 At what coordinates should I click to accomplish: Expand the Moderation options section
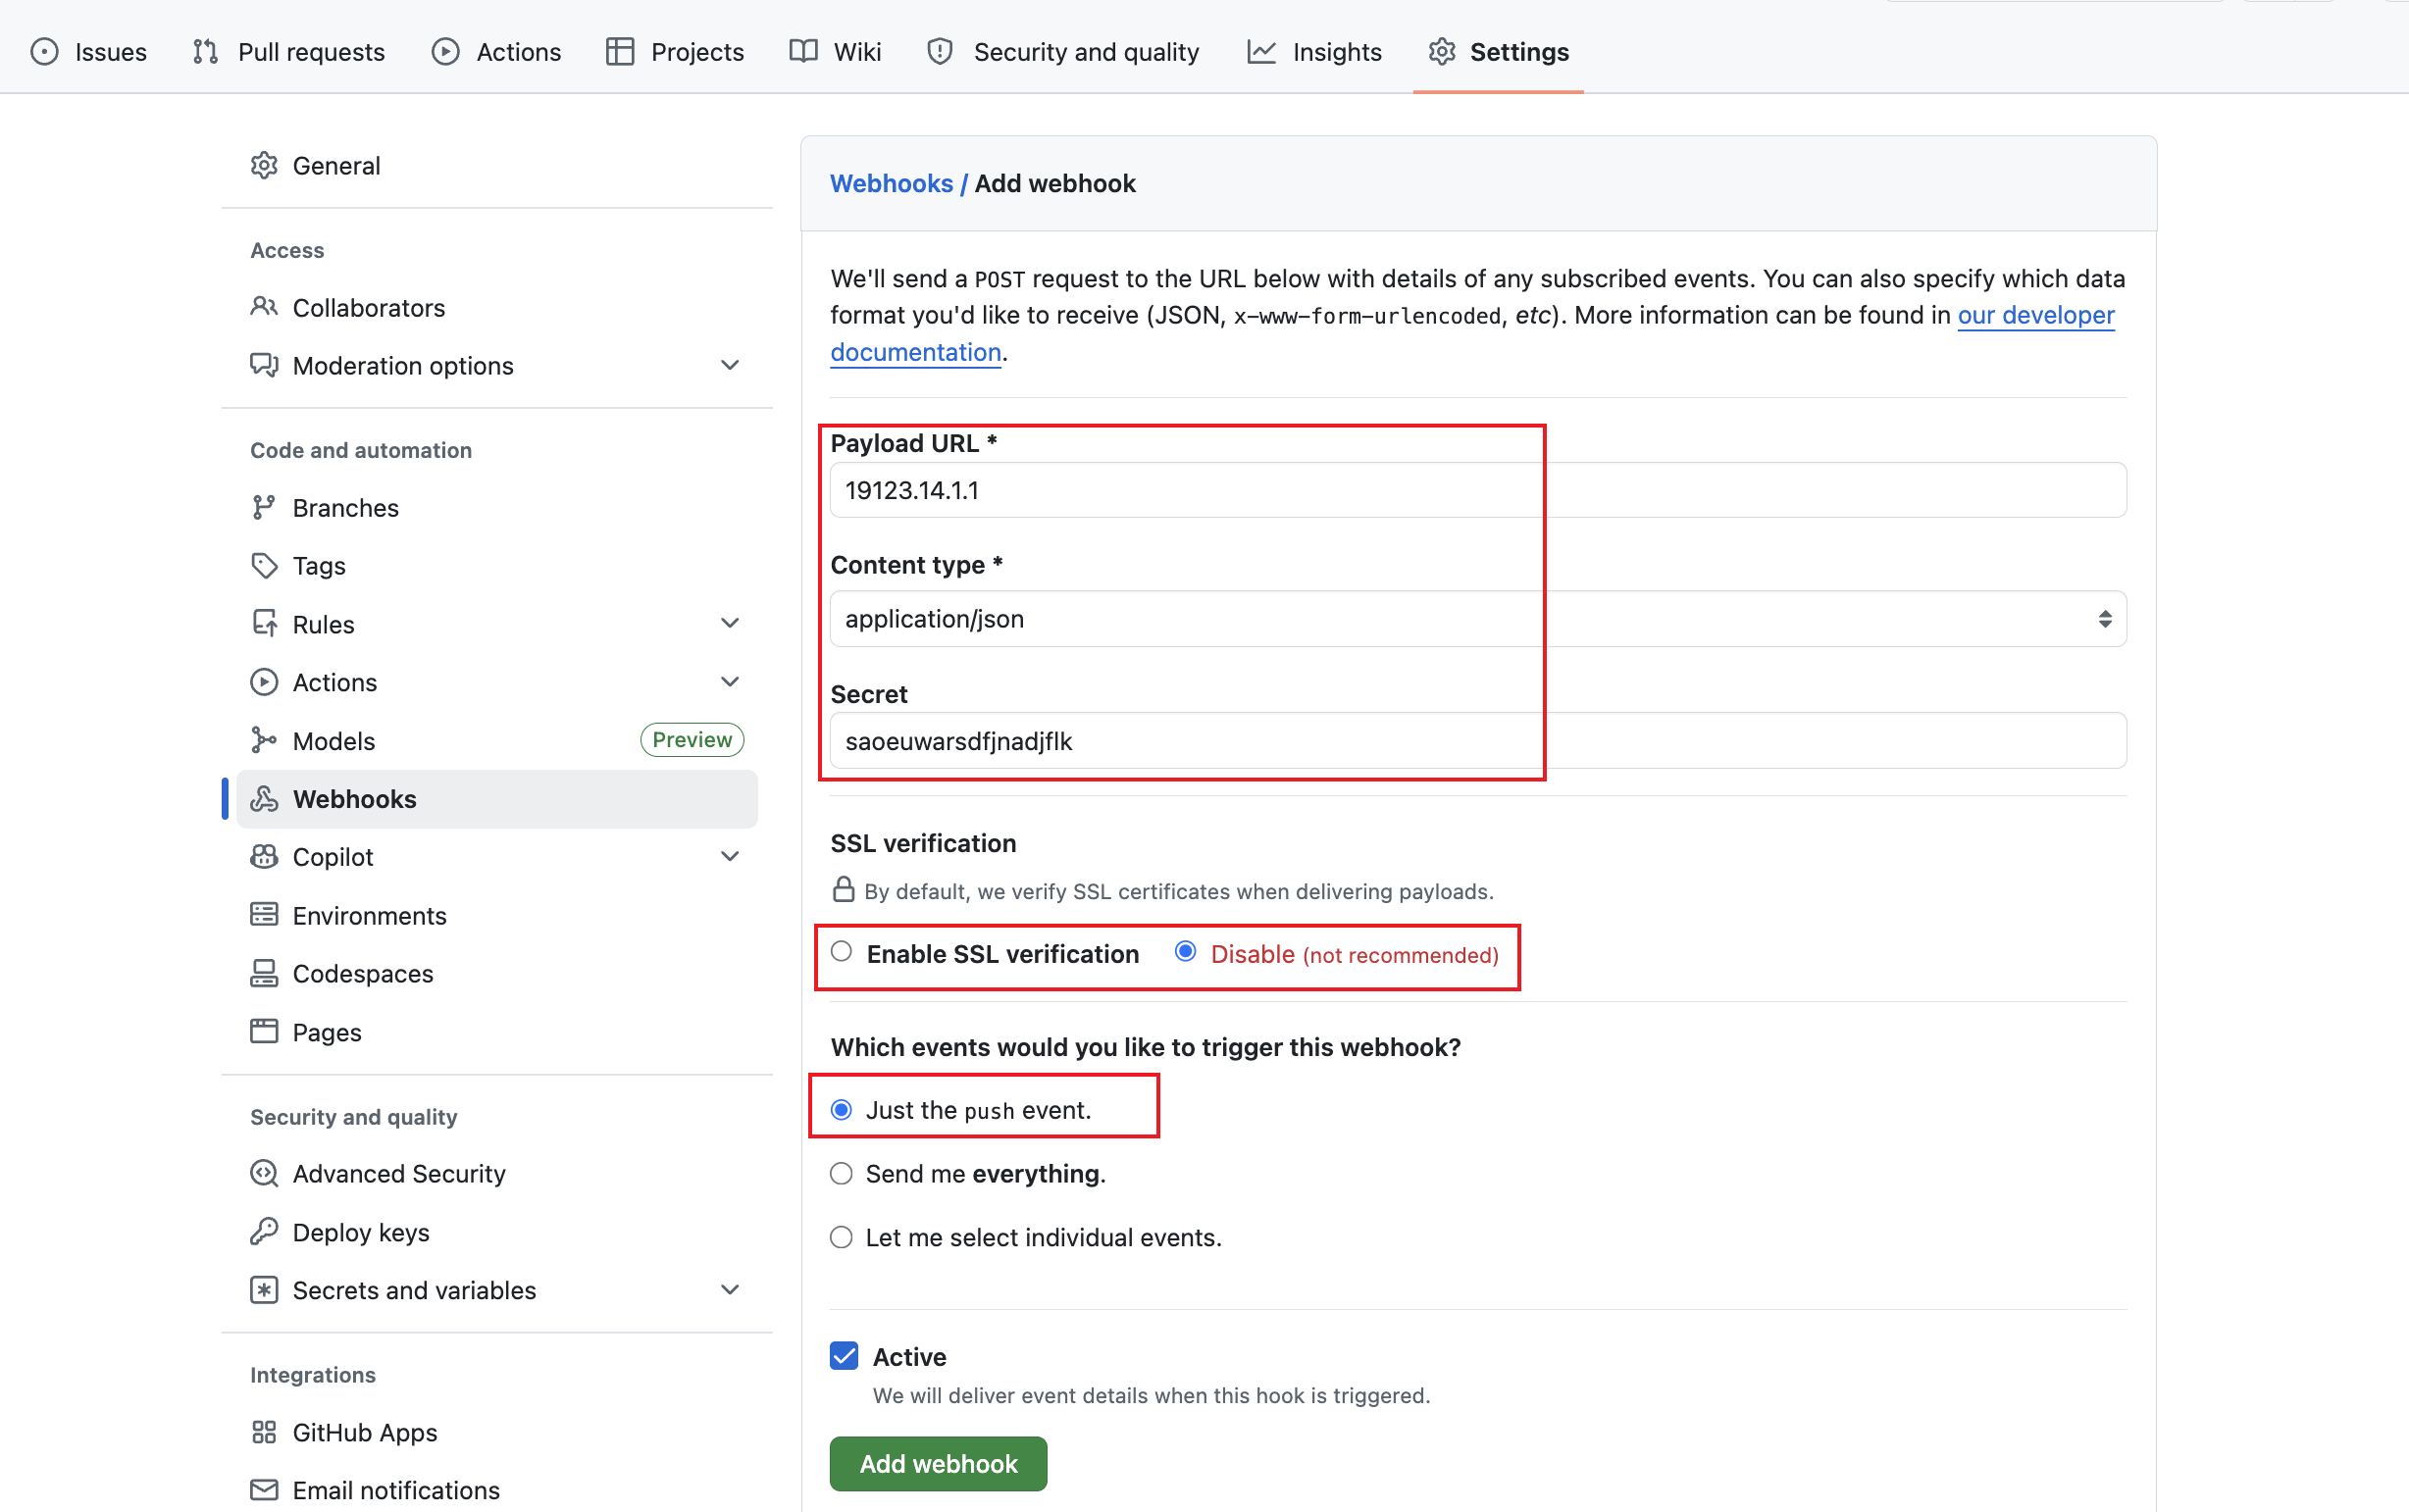point(729,365)
